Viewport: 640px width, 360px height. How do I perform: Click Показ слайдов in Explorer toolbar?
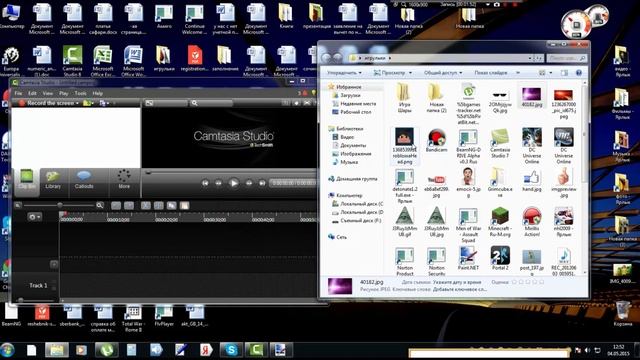[491, 73]
